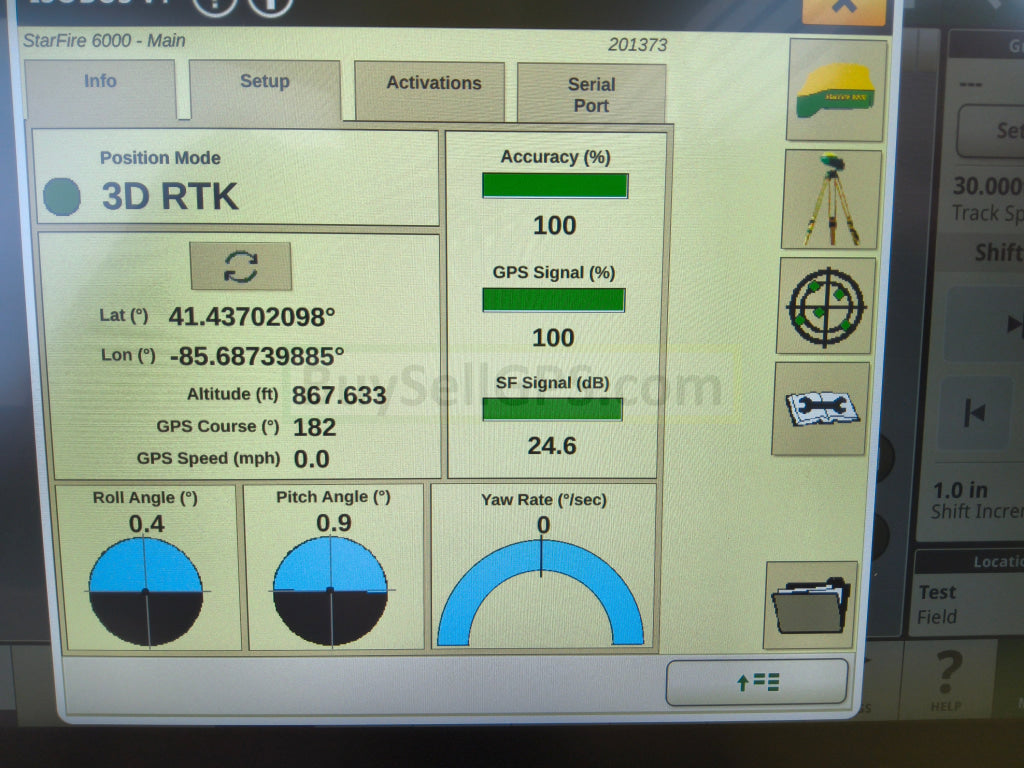Select serial number 201373
The width and height of the screenshot is (1024, 768).
point(637,45)
